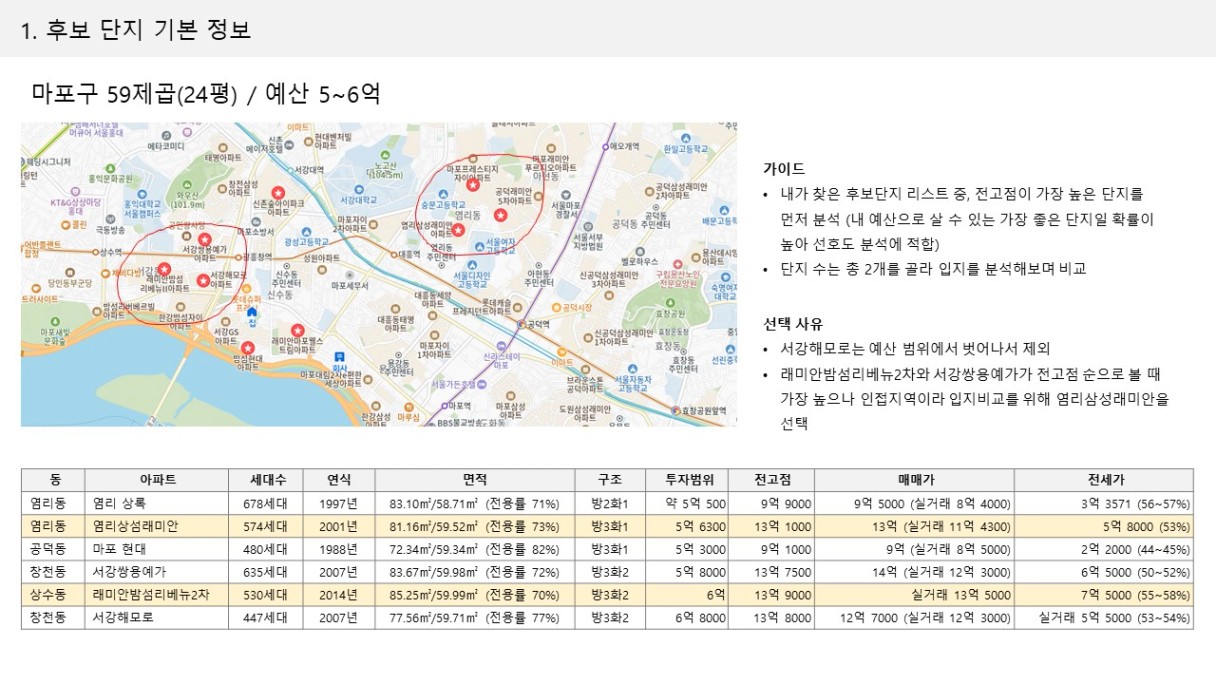Select the 상수동 district cell

(x=53, y=595)
